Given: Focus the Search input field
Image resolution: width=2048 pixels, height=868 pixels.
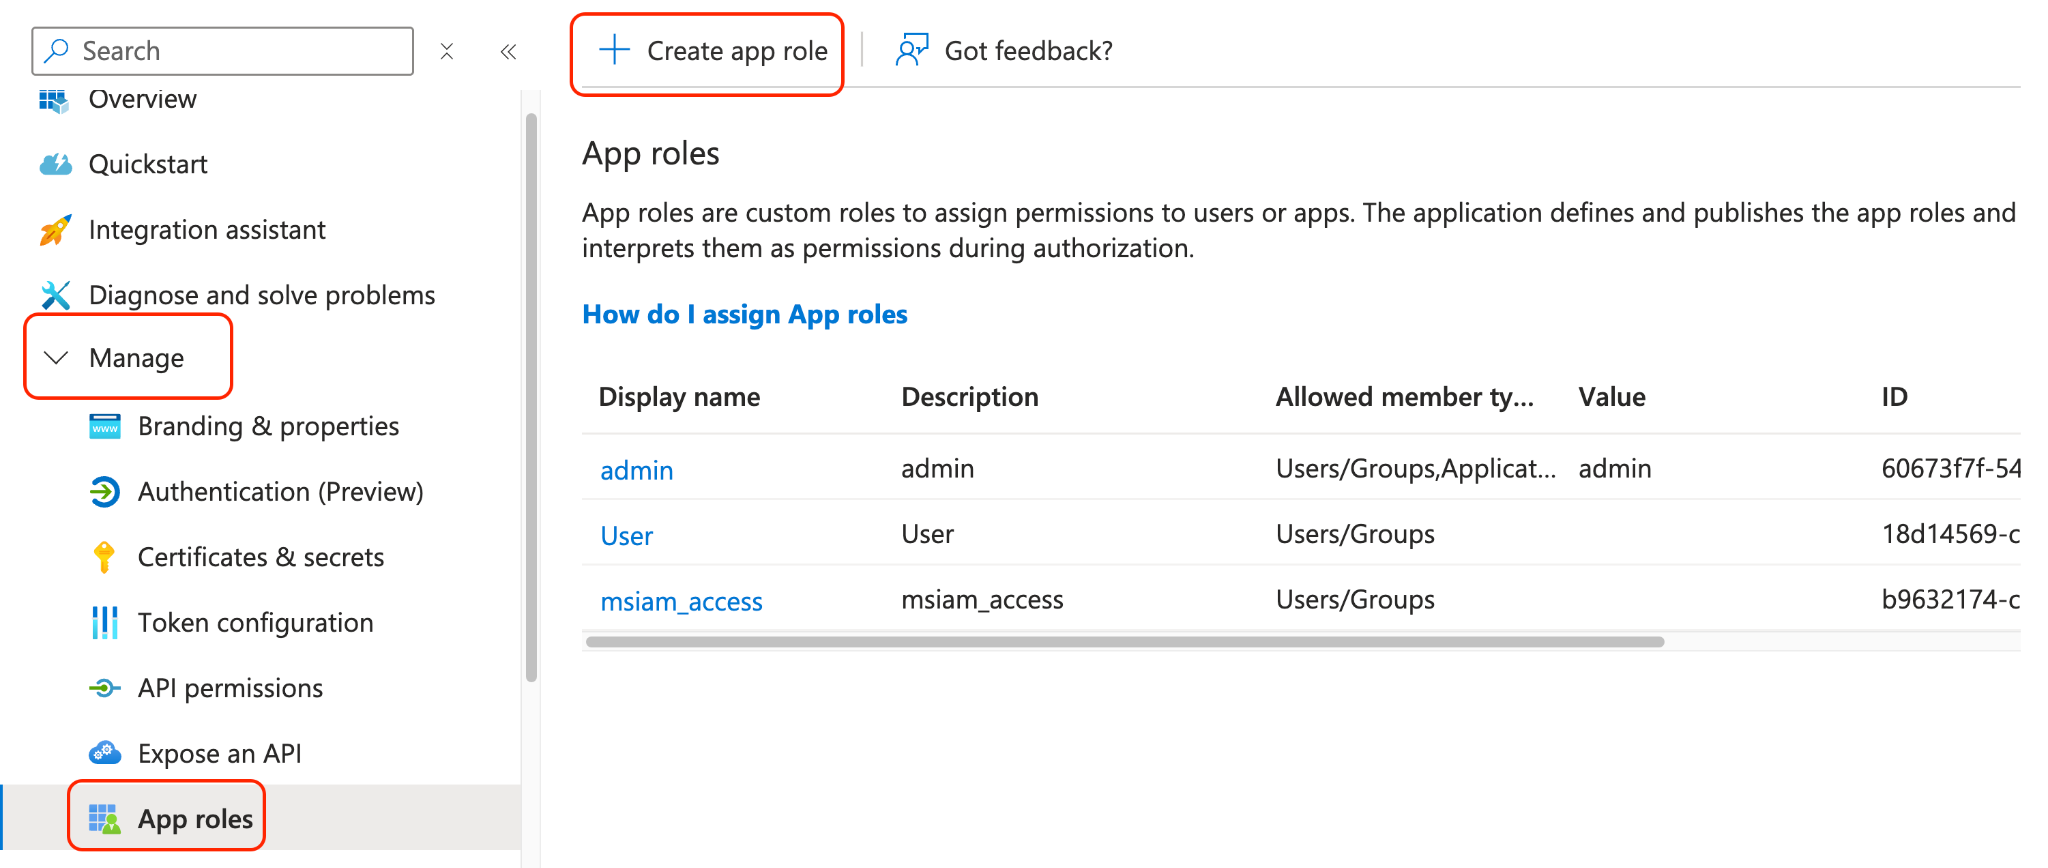Looking at the screenshot, I should 222,51.
